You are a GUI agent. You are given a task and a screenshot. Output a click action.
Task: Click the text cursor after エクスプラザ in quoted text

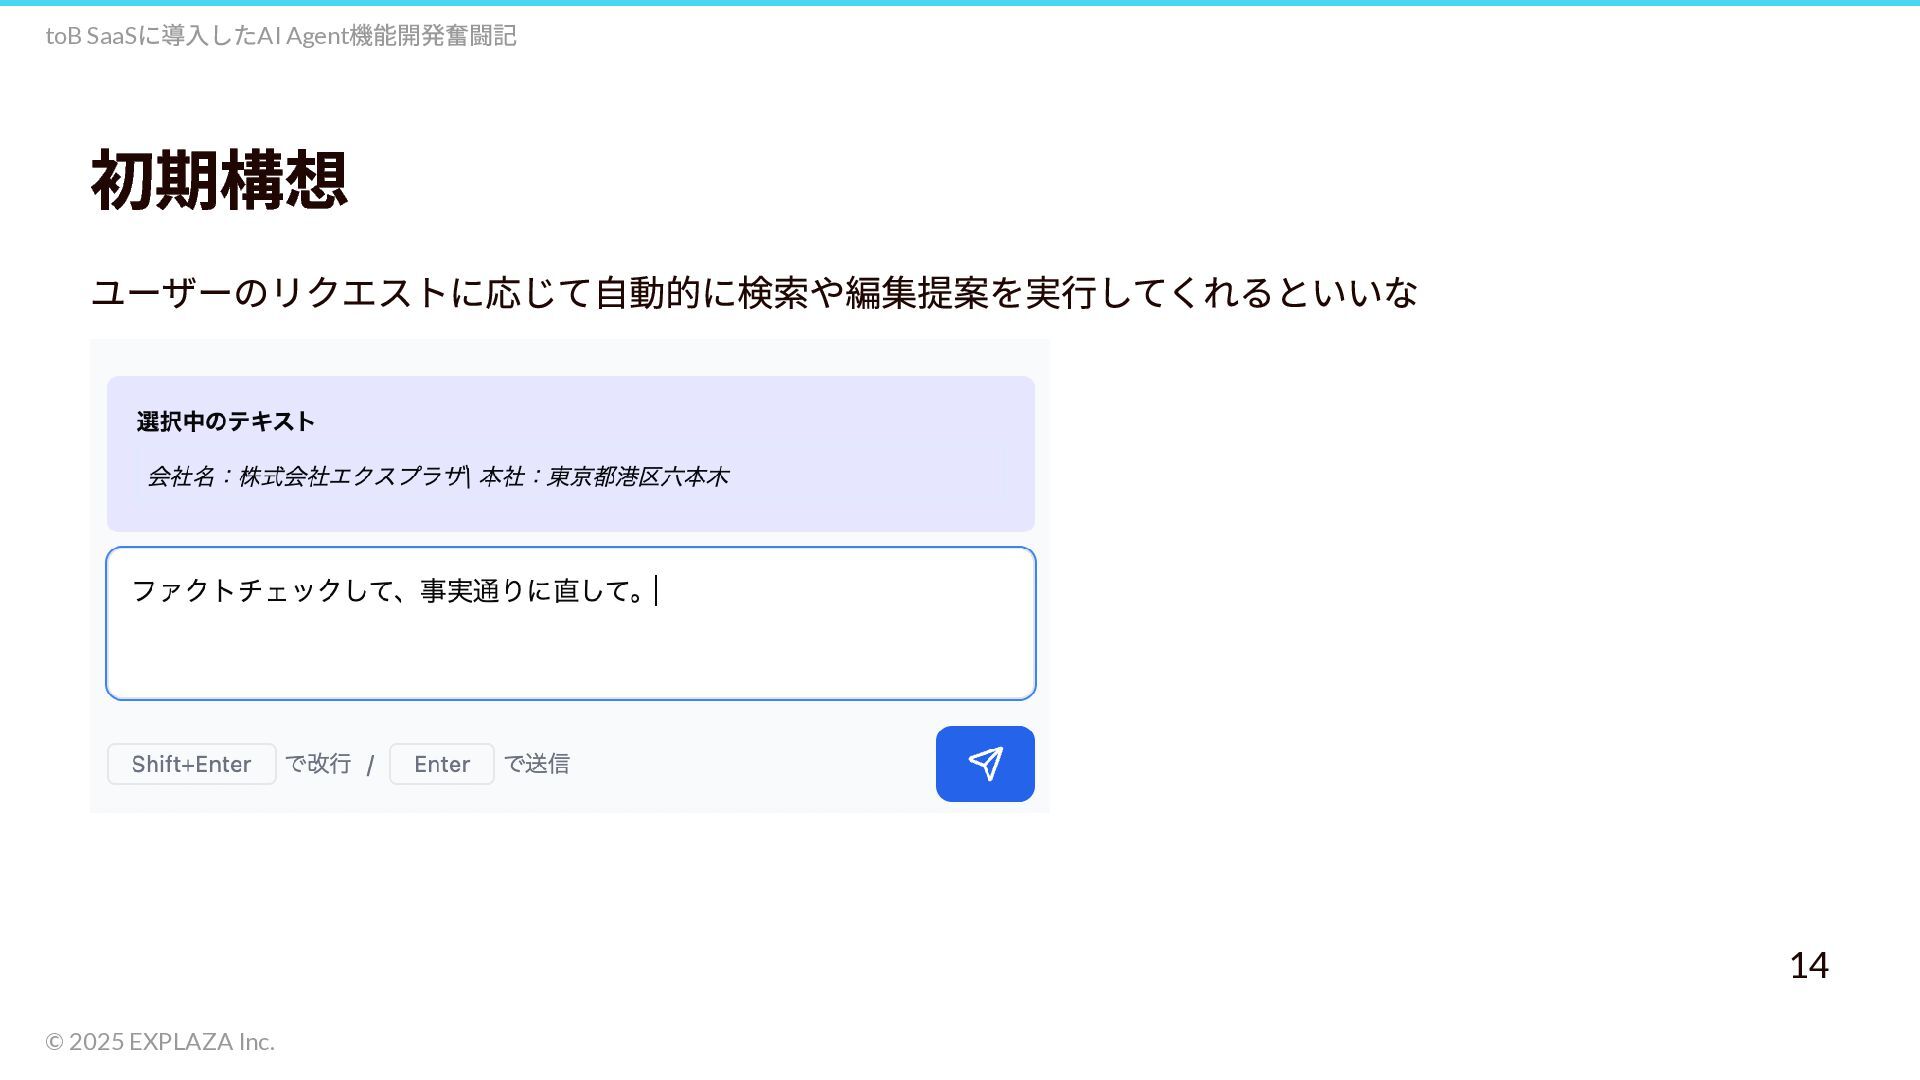click(468, 476)
